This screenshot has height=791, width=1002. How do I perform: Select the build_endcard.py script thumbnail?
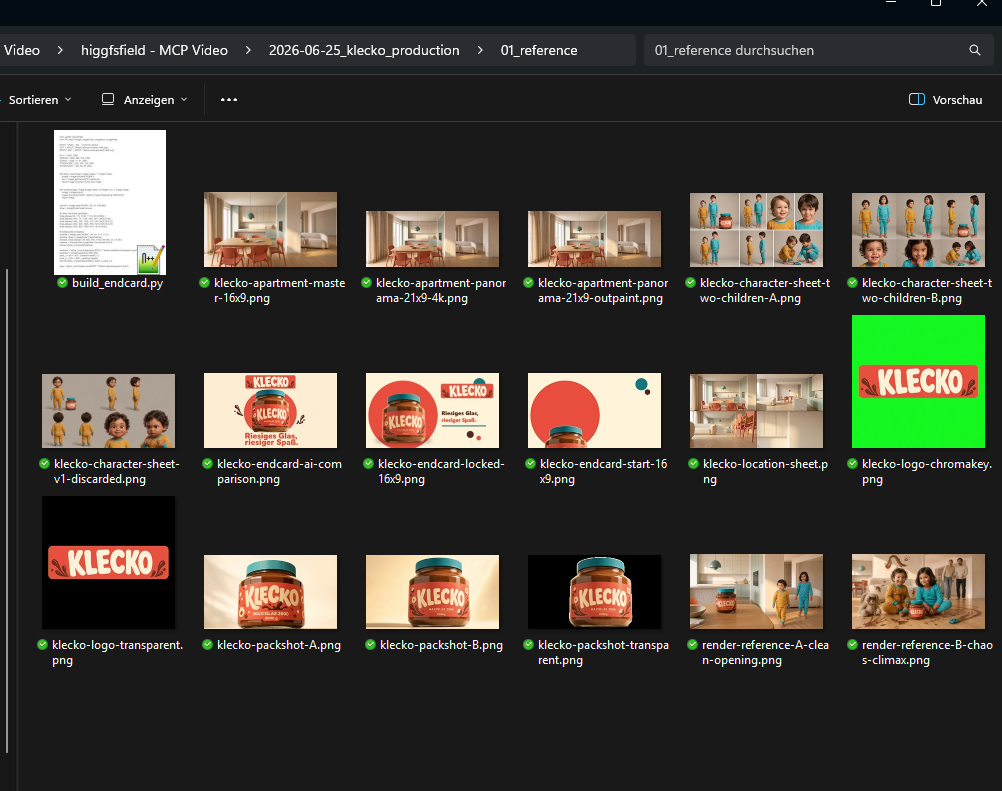[110, 202]
